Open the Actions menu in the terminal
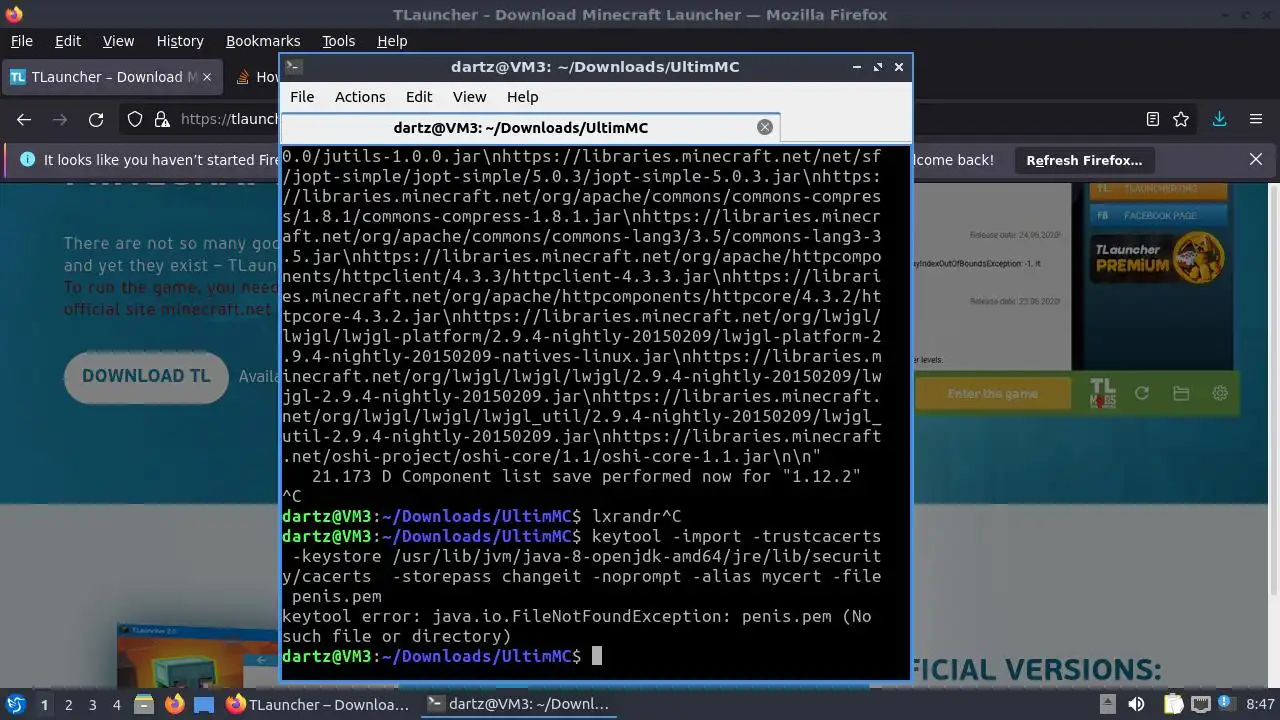1280x720 pixels. 360,97
